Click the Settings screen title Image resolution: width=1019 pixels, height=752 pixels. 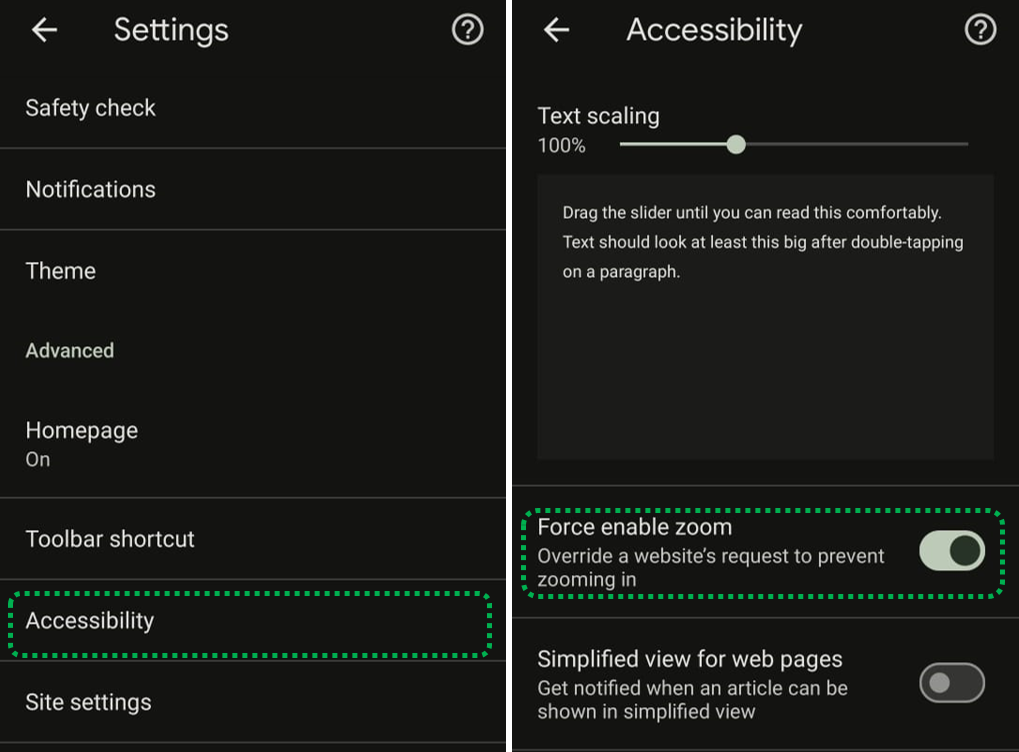[171, 30]
